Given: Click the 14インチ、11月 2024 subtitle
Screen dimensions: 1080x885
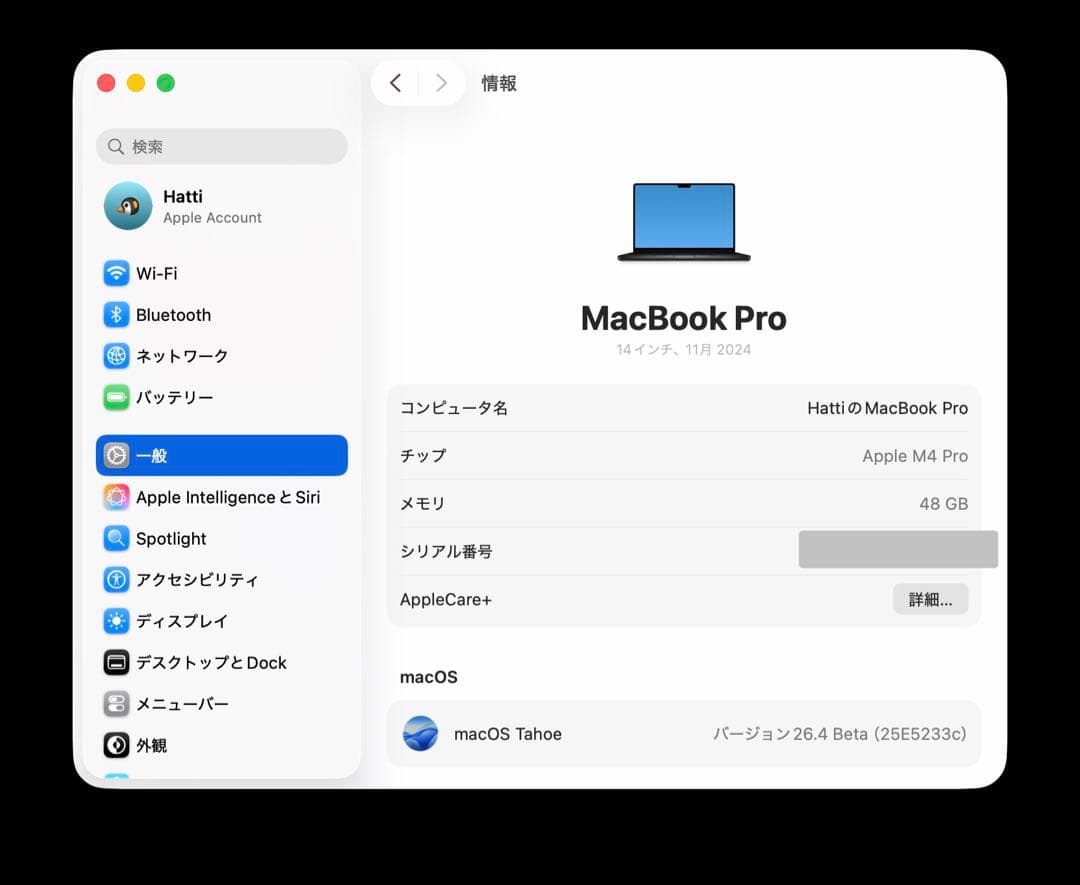Looking at the screenshot, I should click(683, 349).
